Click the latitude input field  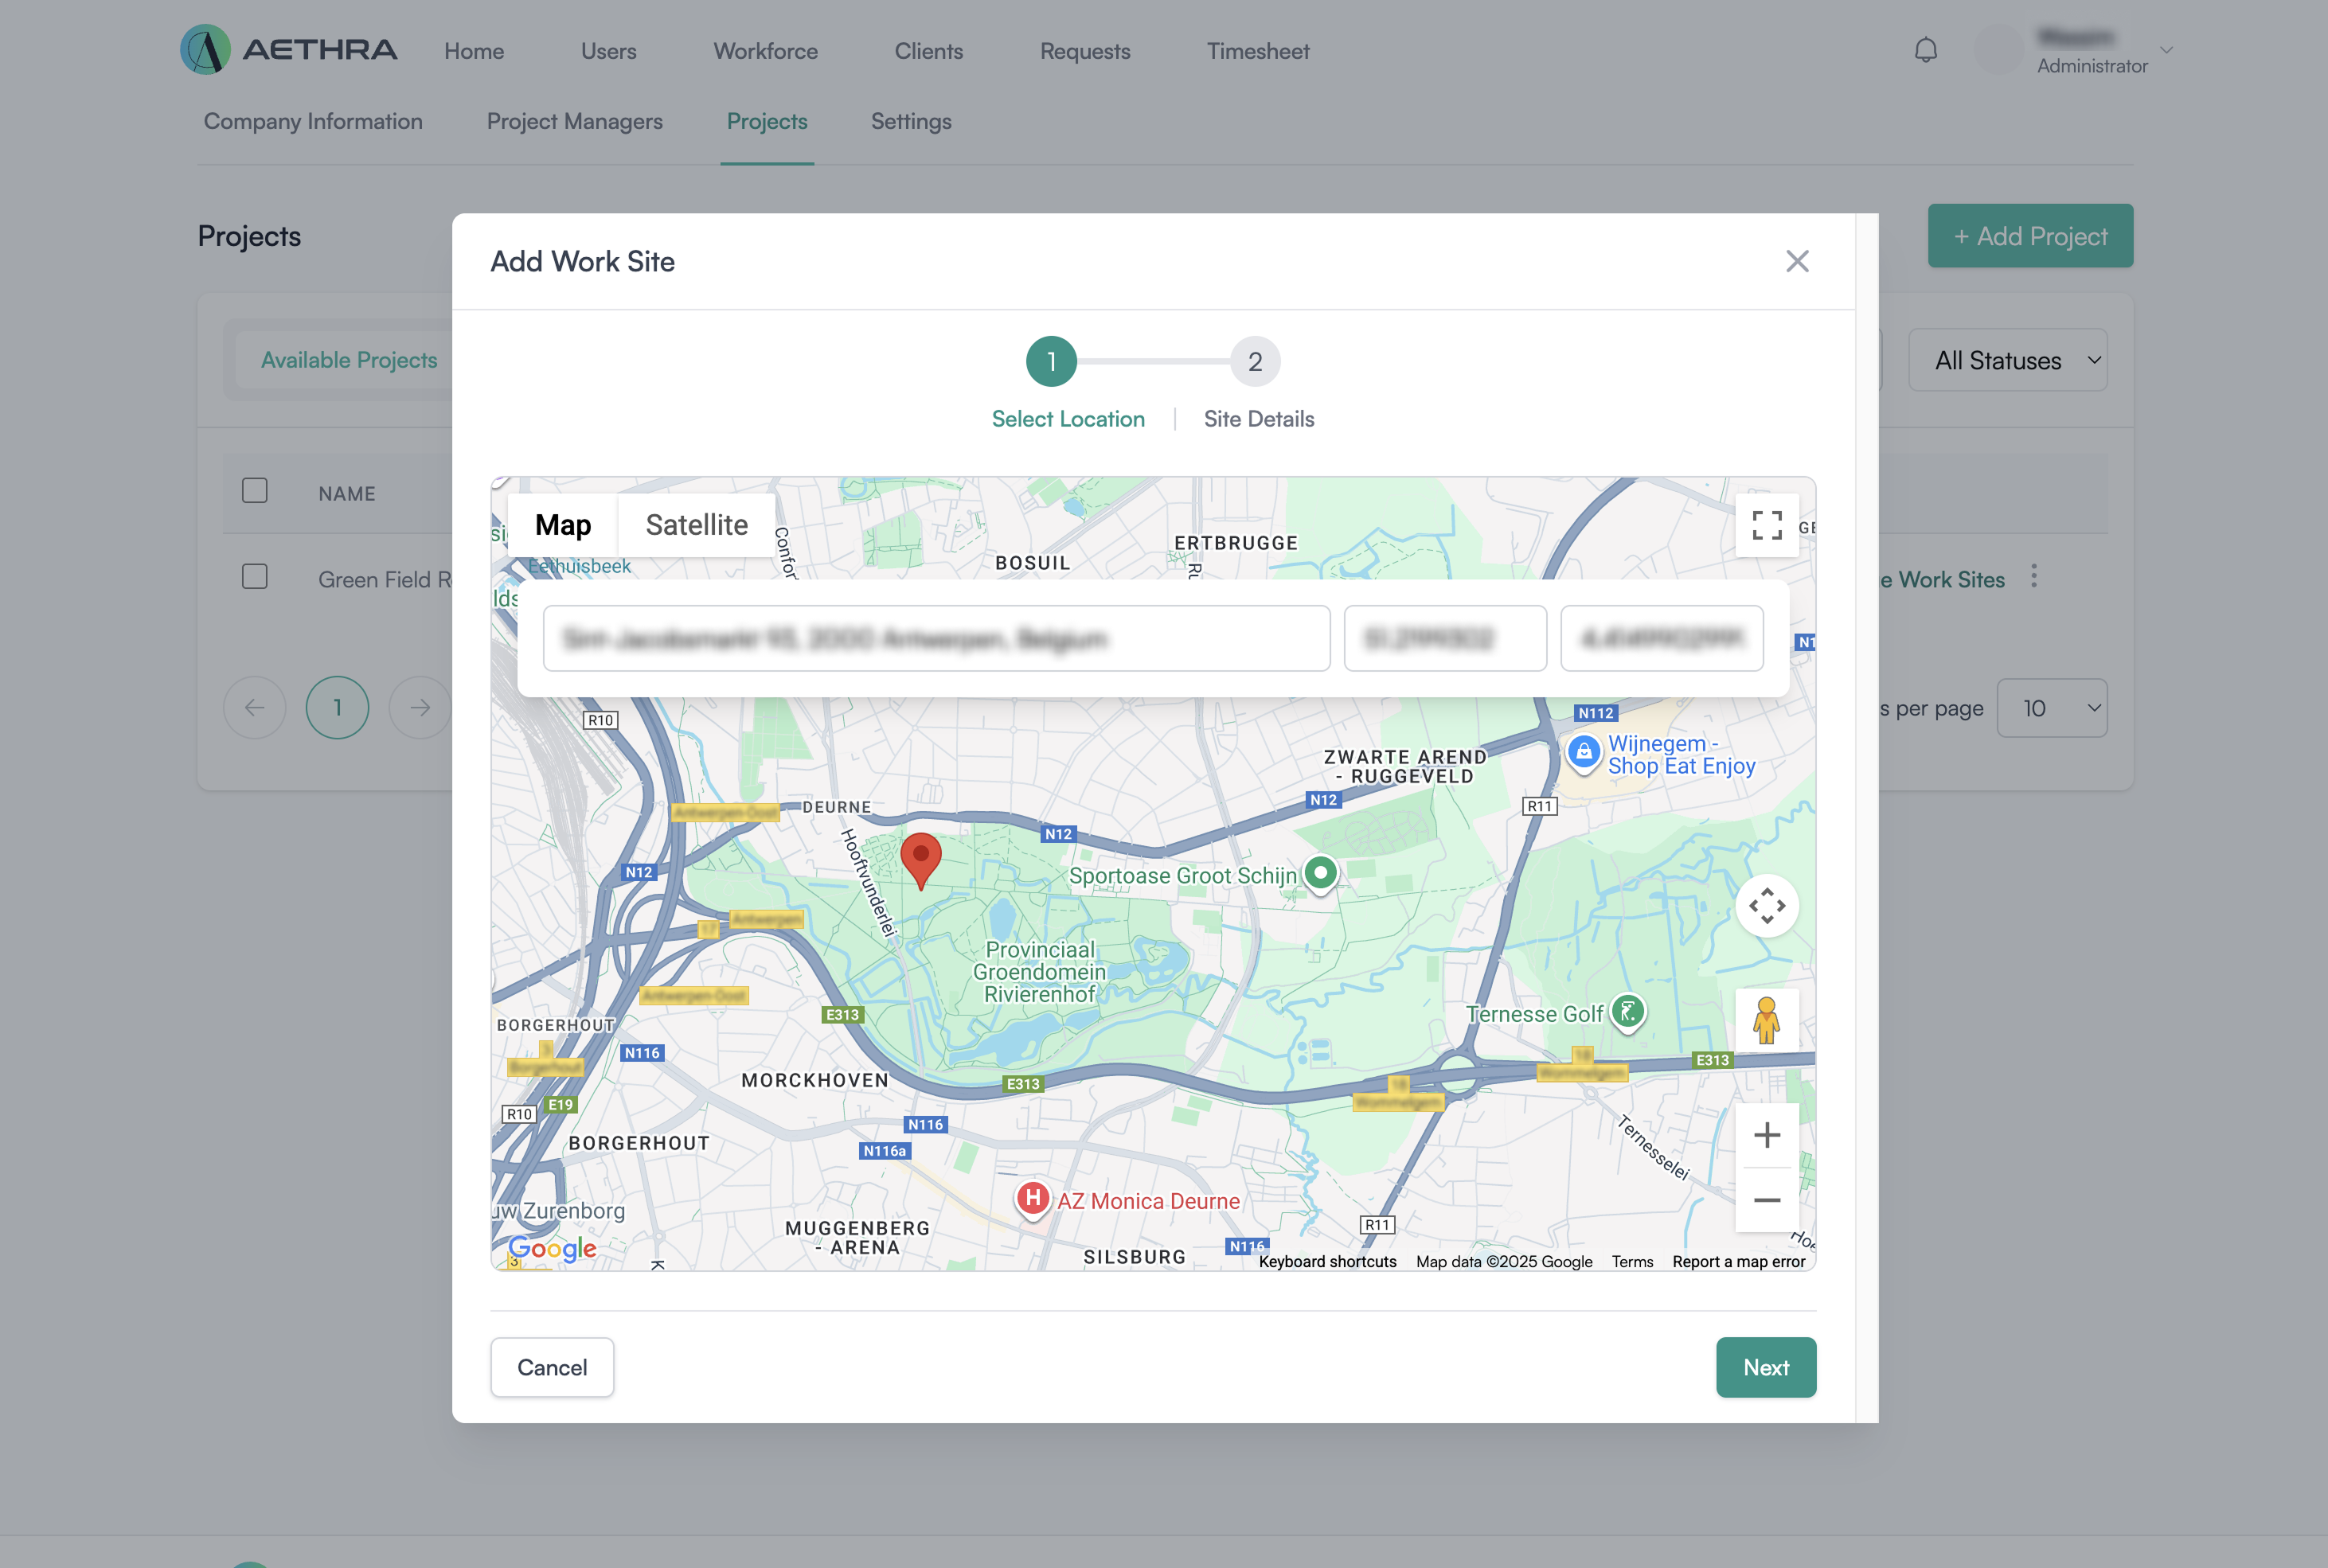pos(1445,638)
